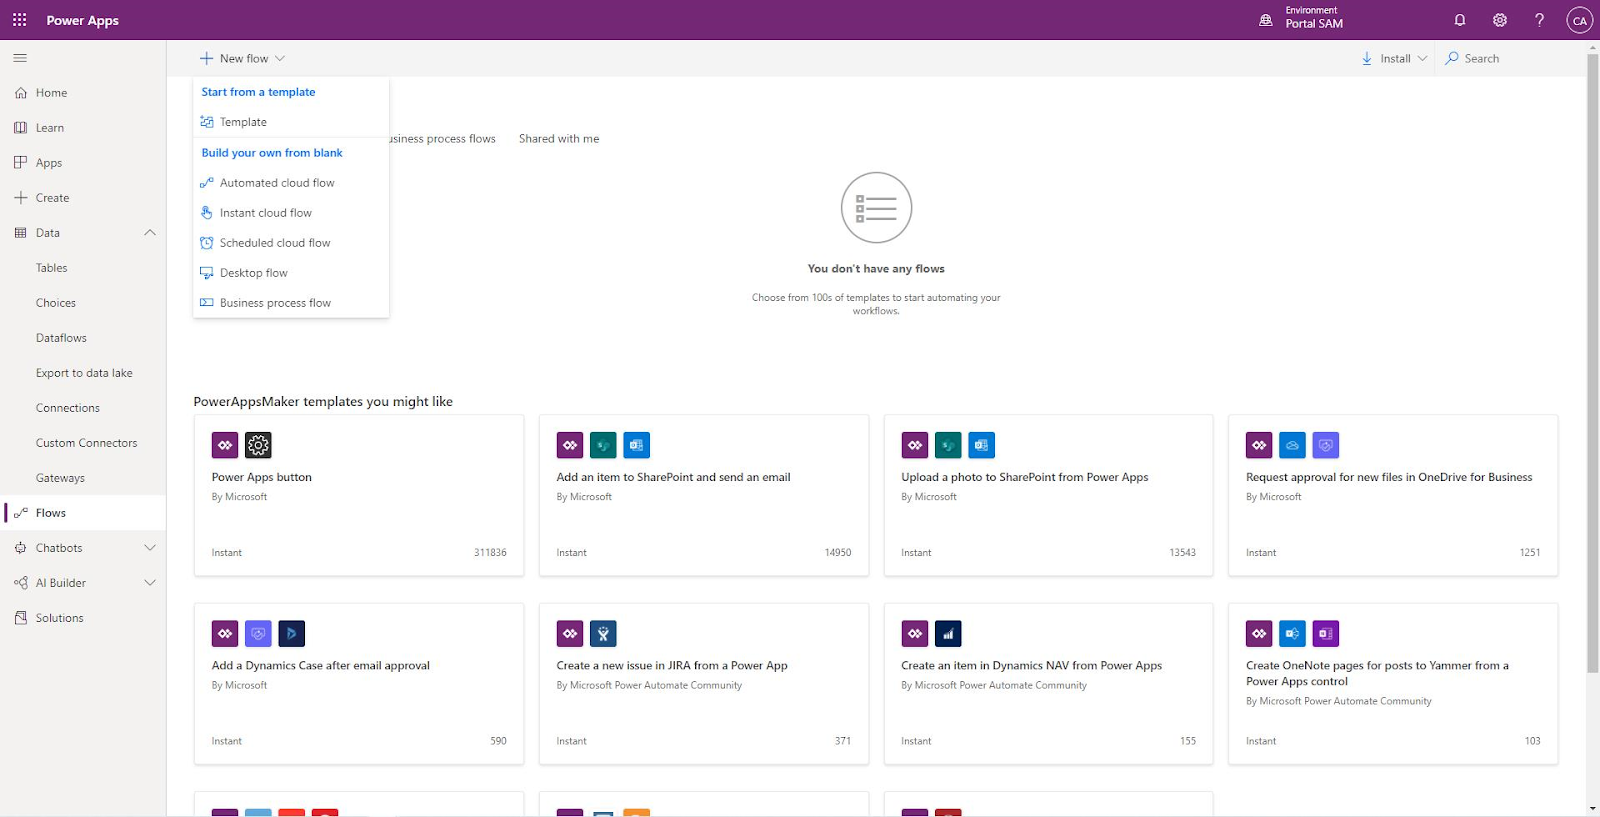The height and width of the screenshot is (817, 1600).
Task: Open the New flow dropdown chevron
Action: [280, 58]
